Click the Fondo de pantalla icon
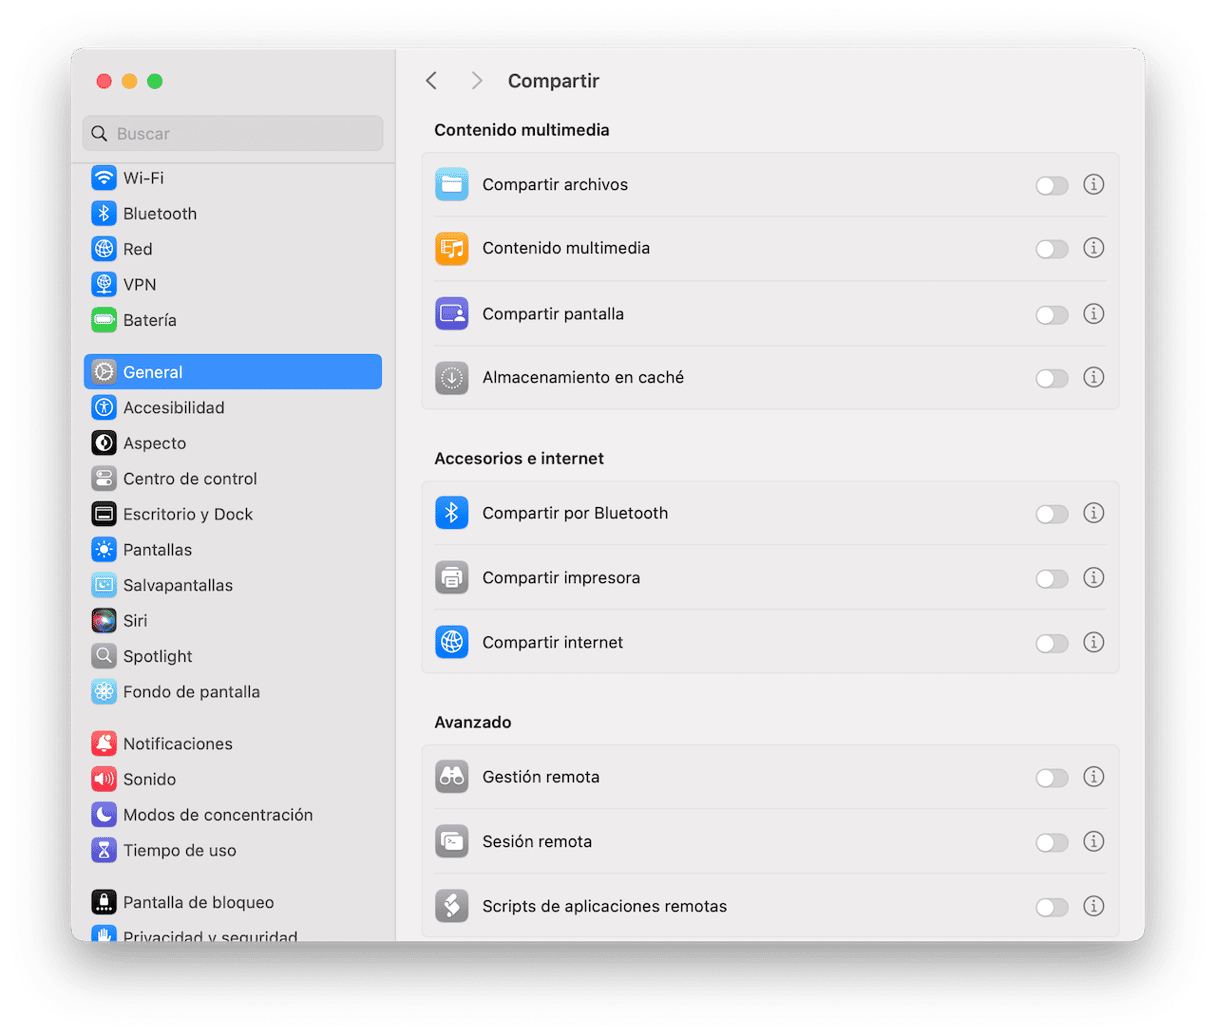The height and width of the screenshot is (1035, 1216). coord(104,692)
